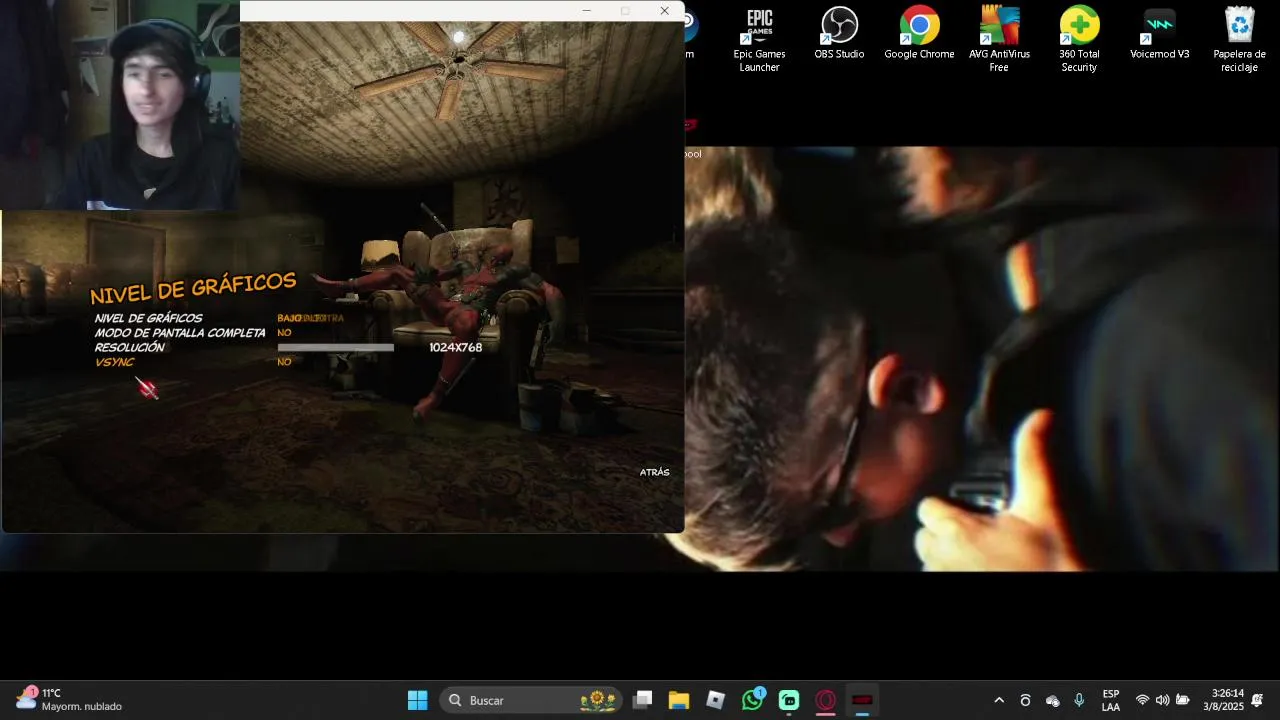Image resolution: width=1280 pixels, height=720 pixels.
Task: Select the Nivel de gráficos option row
Action: (x=148, y=318)
